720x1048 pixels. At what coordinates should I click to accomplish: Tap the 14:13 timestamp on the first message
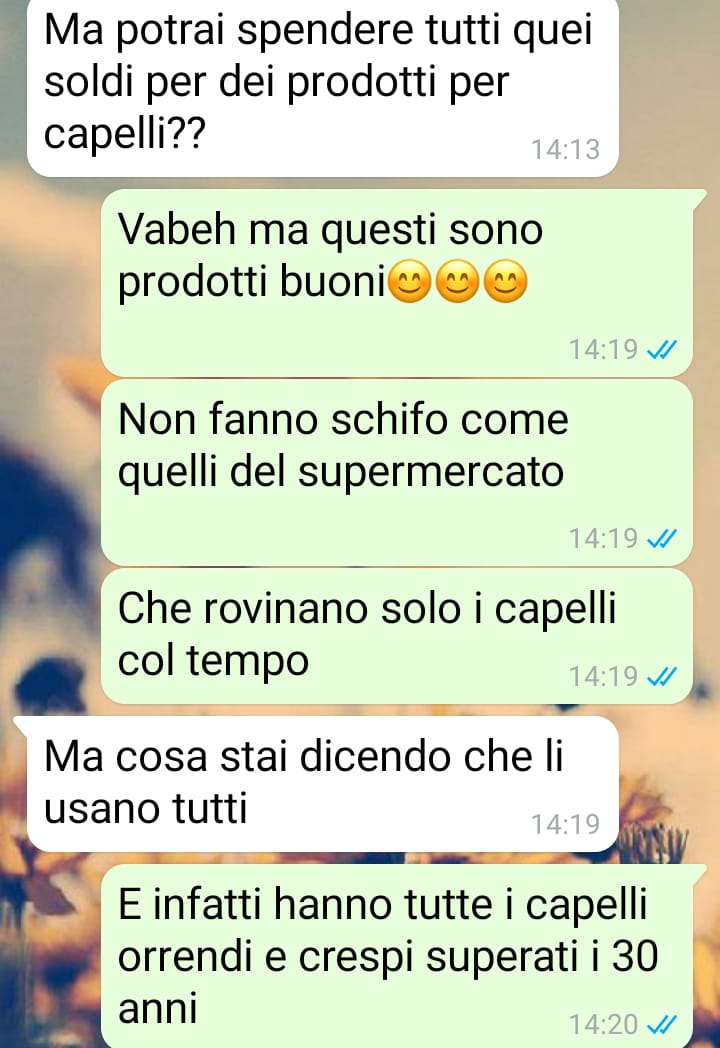tap(566, 150)
